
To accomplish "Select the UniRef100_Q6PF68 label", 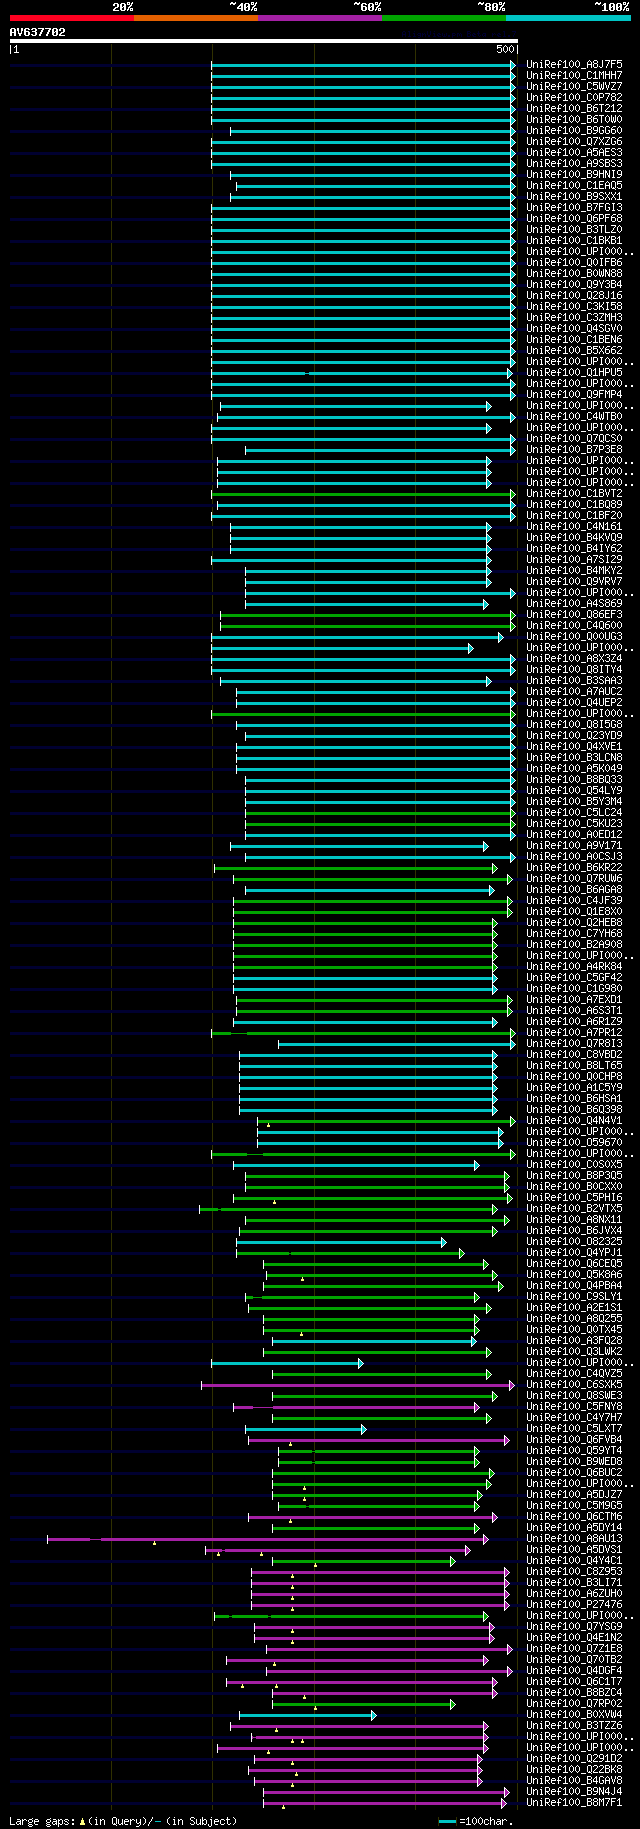I will [x=574, y=218].
